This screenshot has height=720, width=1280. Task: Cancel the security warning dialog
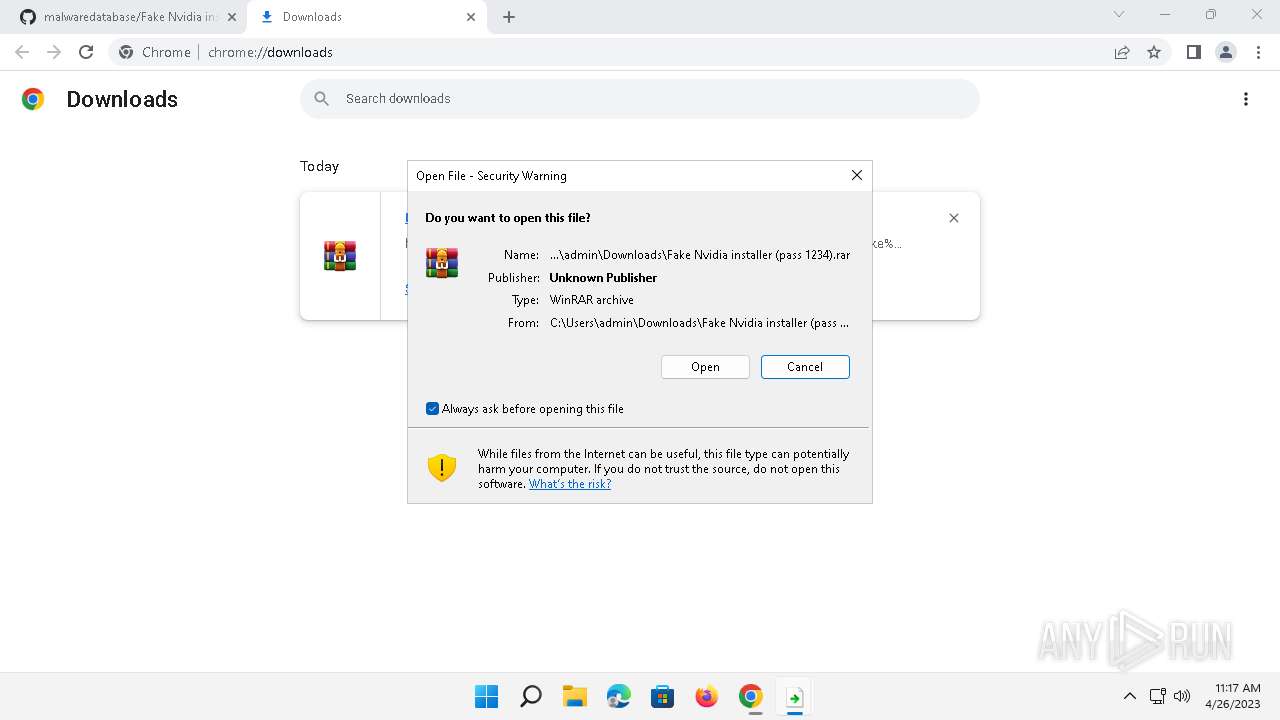805,367
